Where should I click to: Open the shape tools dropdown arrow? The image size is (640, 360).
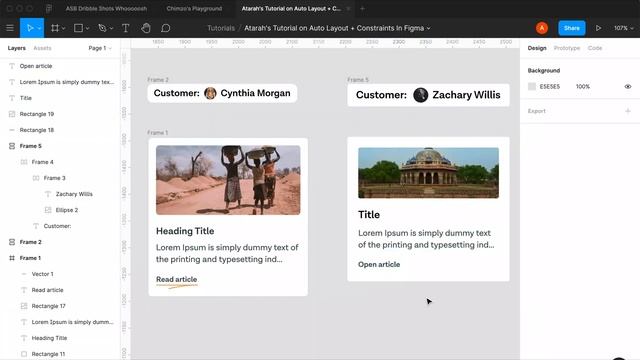(x=87, y=29)
